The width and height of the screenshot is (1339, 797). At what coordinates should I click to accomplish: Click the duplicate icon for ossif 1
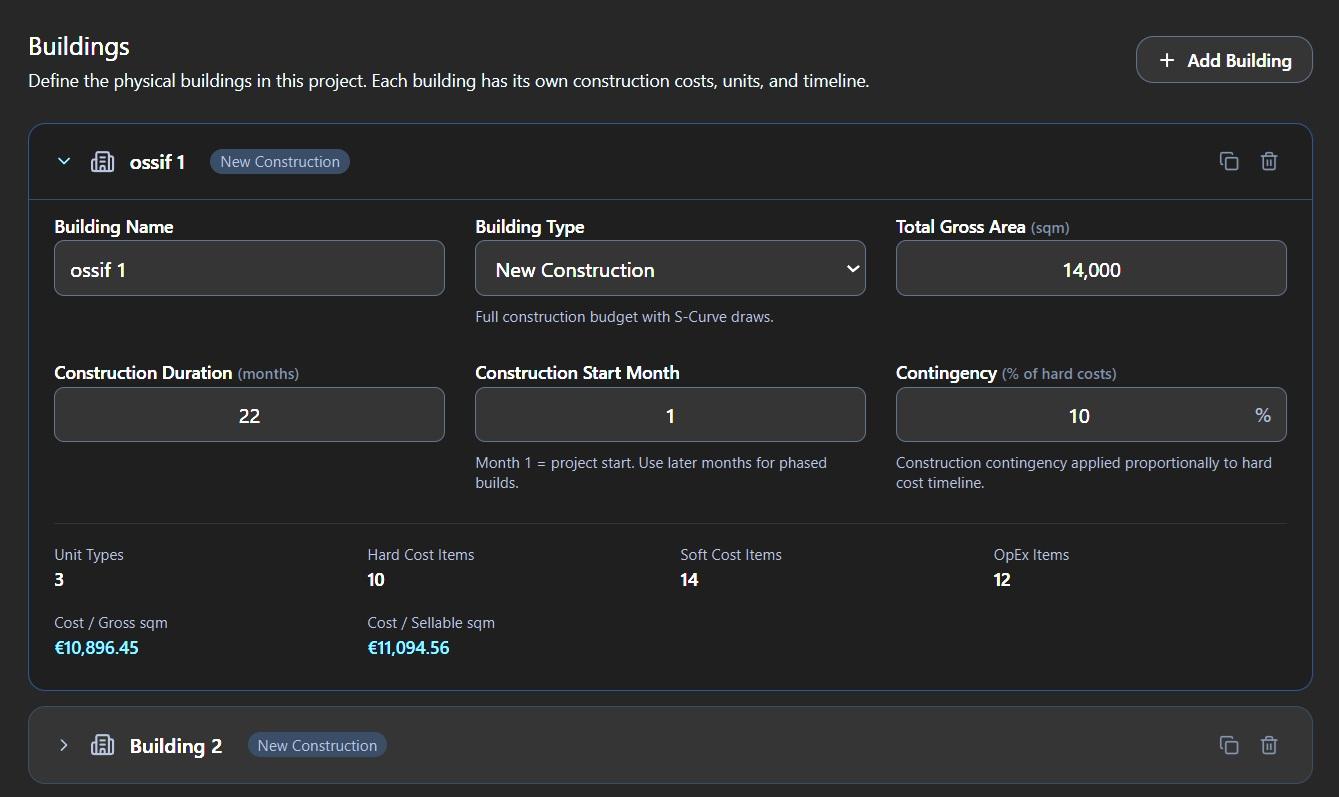[x=1229, y=161]
